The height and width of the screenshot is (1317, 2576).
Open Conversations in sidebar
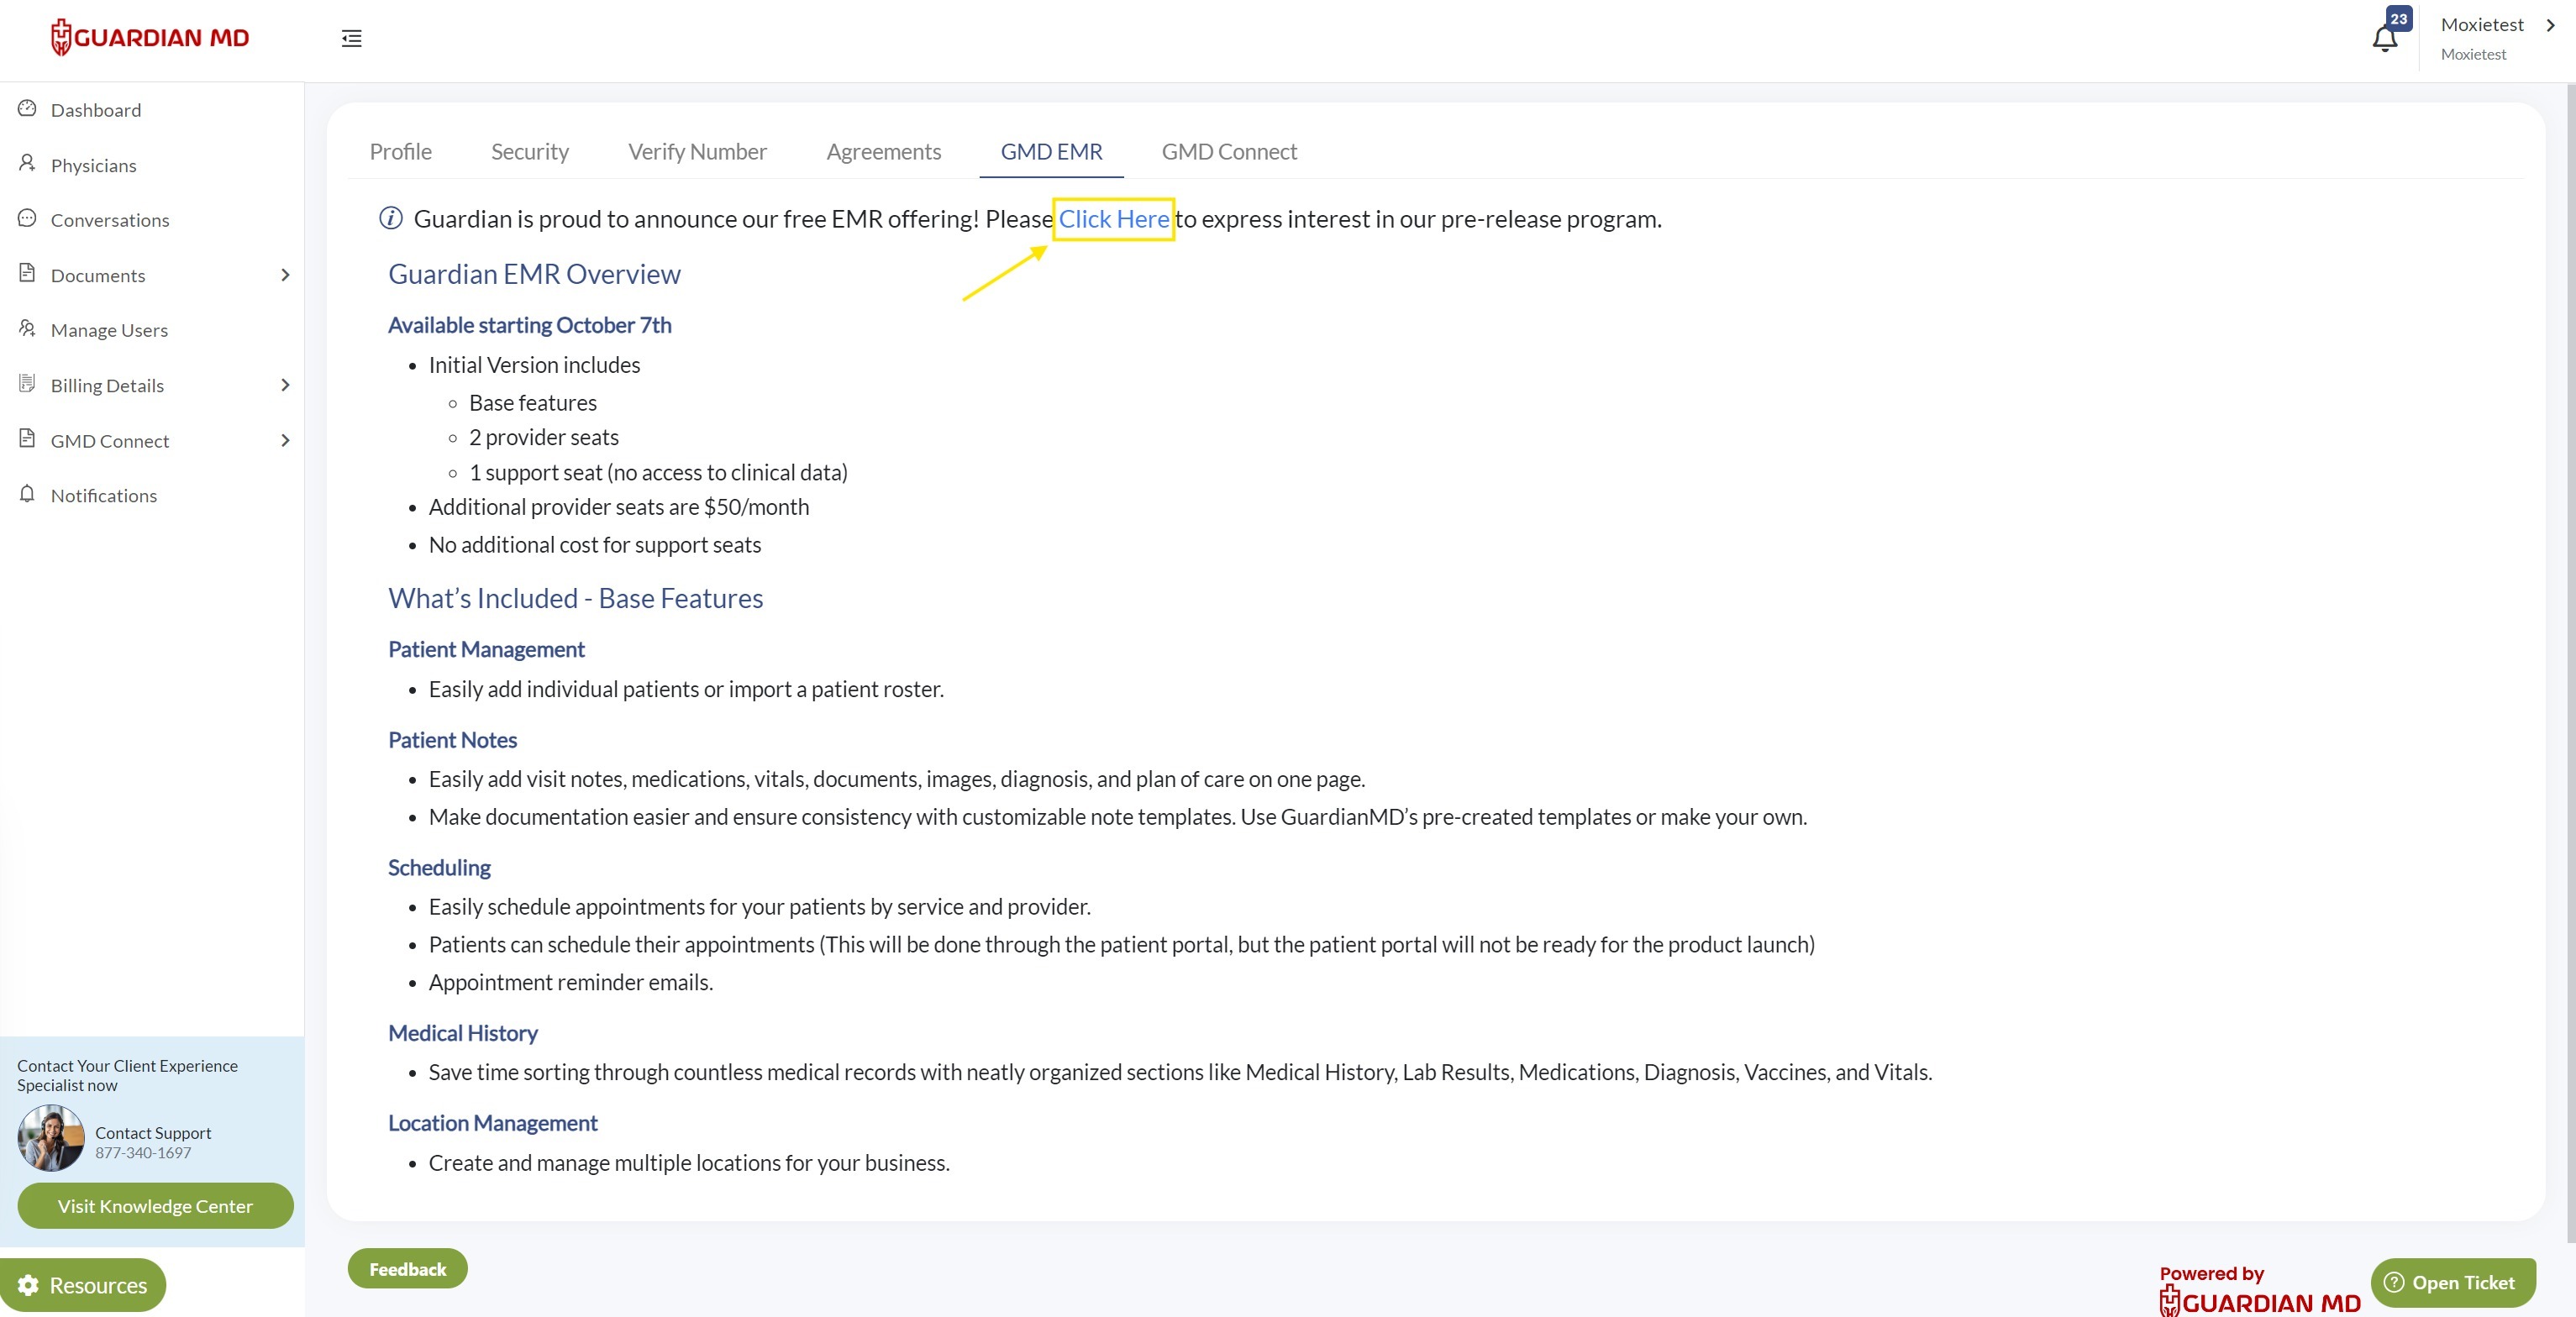tap(110, 220)
